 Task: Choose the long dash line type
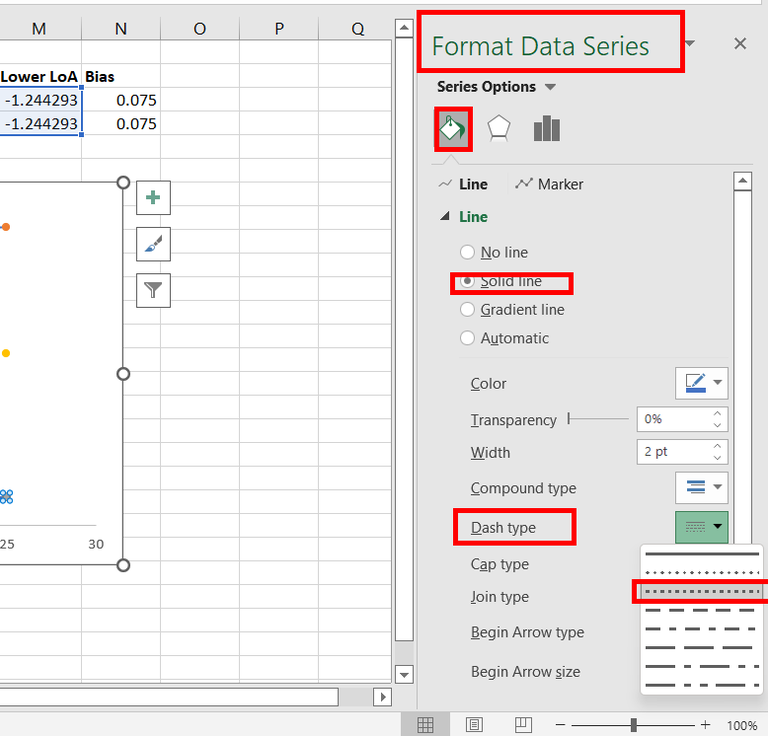click(x=702, y=647)
